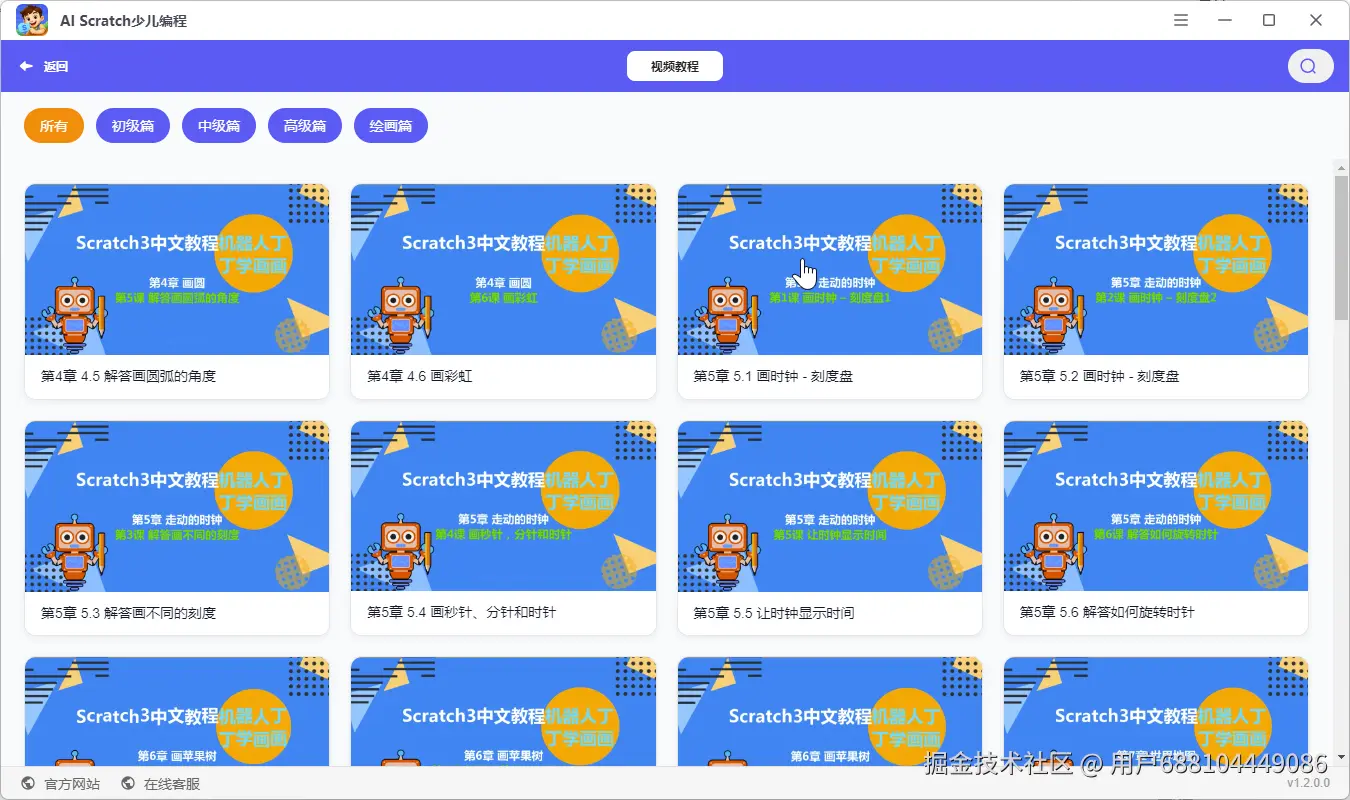
Task: Select the 中级篇 category filter
Action: (219, 126)
